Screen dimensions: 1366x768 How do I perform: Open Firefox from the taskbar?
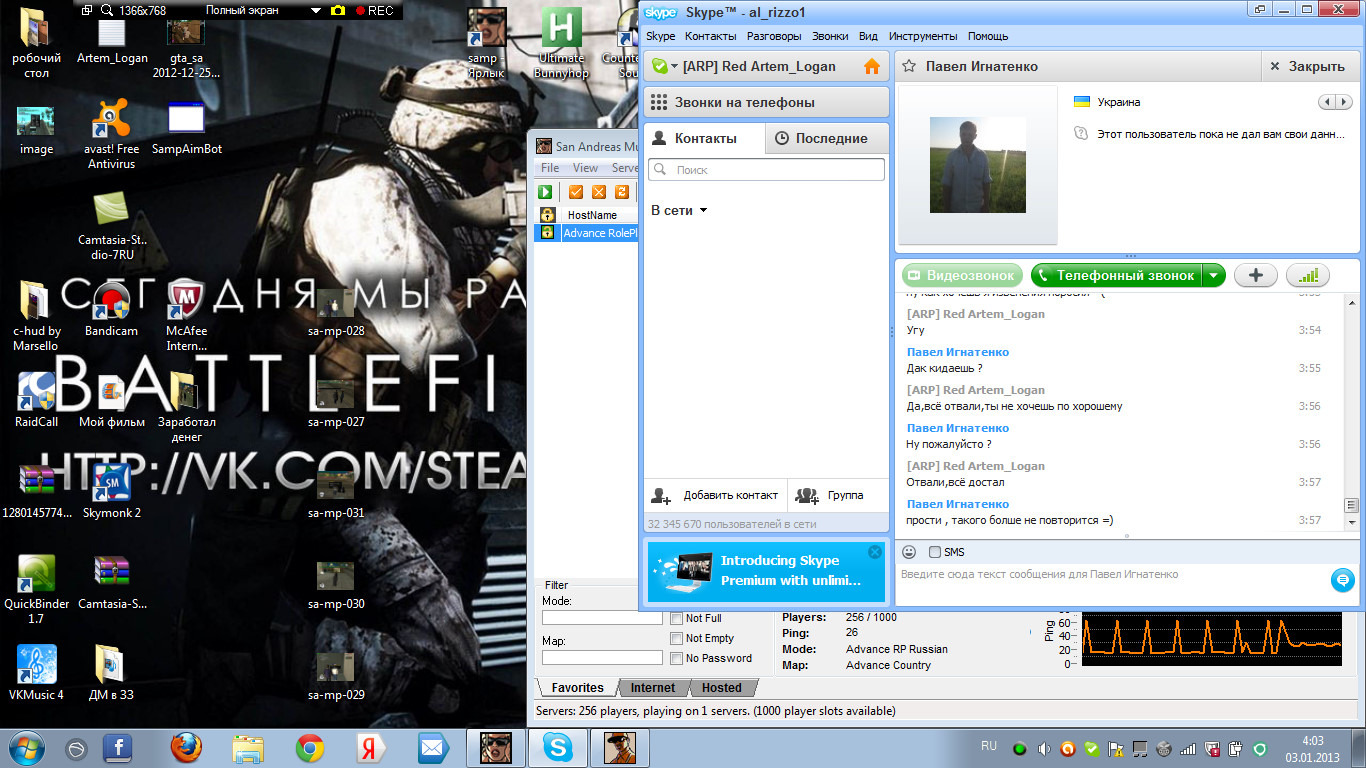(186, 748)
